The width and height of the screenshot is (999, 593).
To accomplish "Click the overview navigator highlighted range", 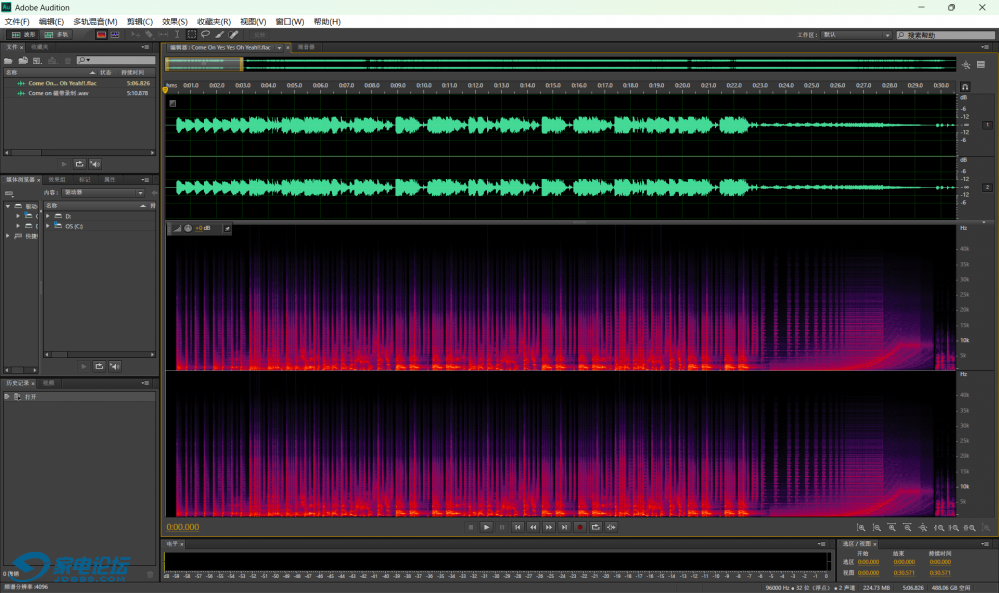I will click(x=204, y=64).
